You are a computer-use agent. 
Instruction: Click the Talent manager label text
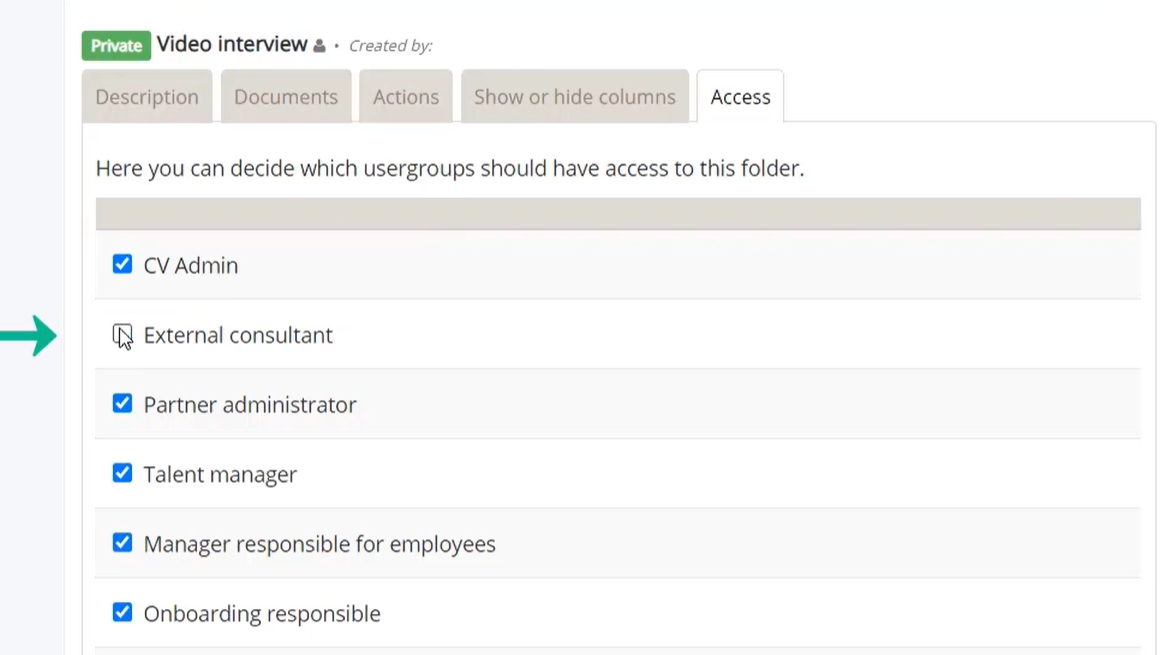220,474
